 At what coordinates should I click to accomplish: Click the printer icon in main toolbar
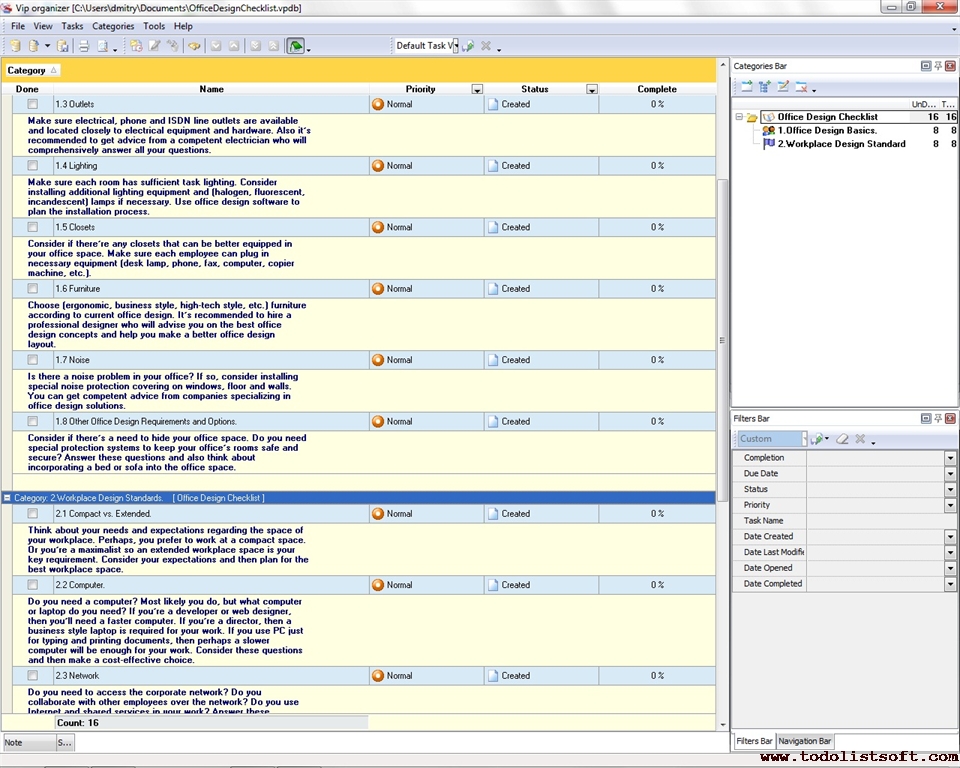pyautogui.click(x=84, y=46)
